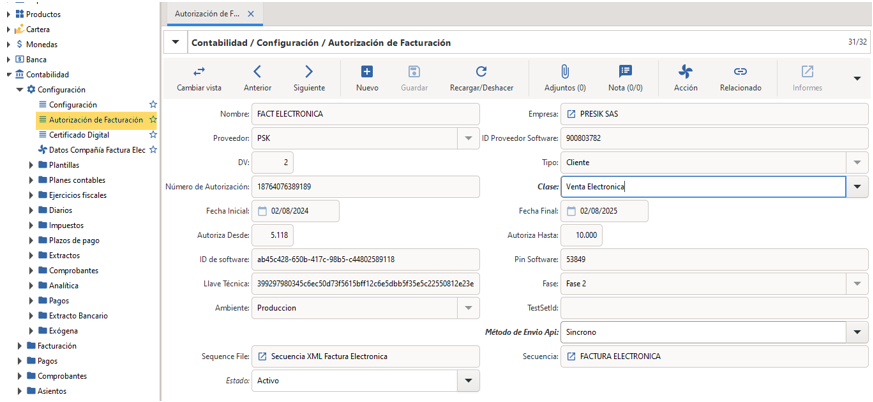Open the Fecha Final calendar picker
873x402 pixels.
(x=571, y=211)
